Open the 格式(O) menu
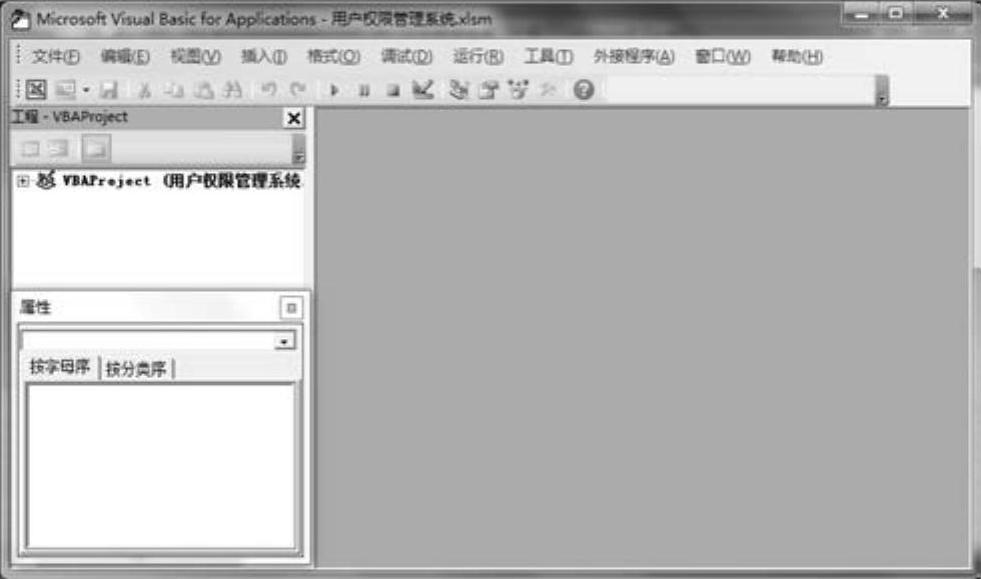Screen dimensions: 981x579 333,57
